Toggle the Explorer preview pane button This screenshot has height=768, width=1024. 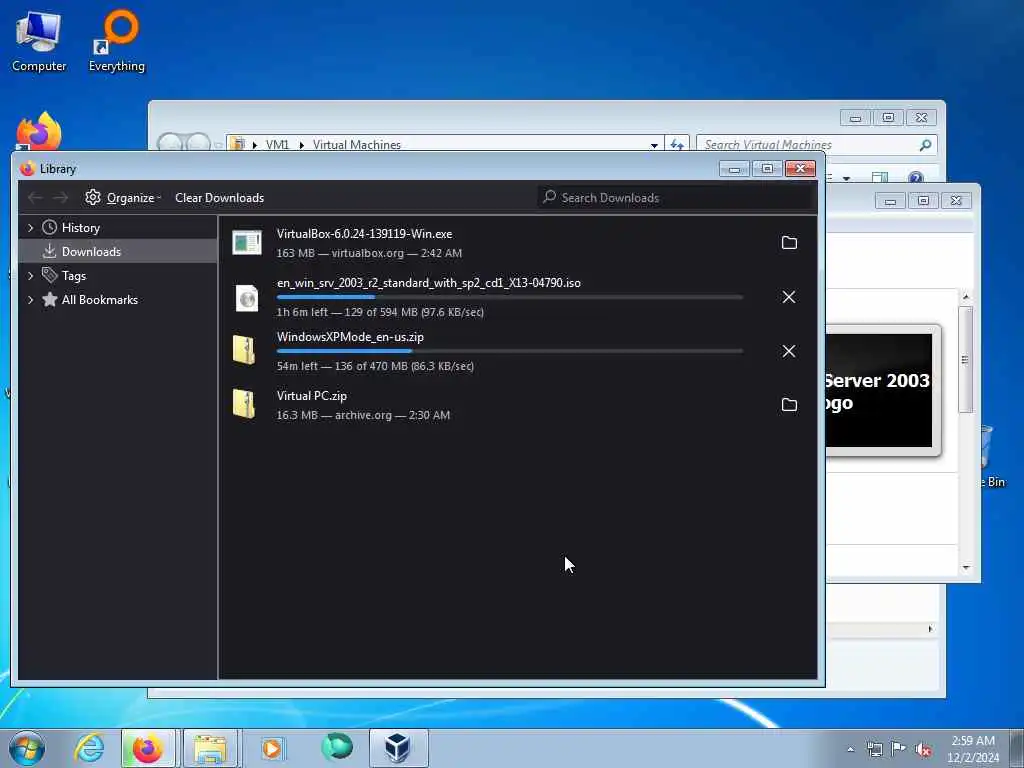[880, 177]
